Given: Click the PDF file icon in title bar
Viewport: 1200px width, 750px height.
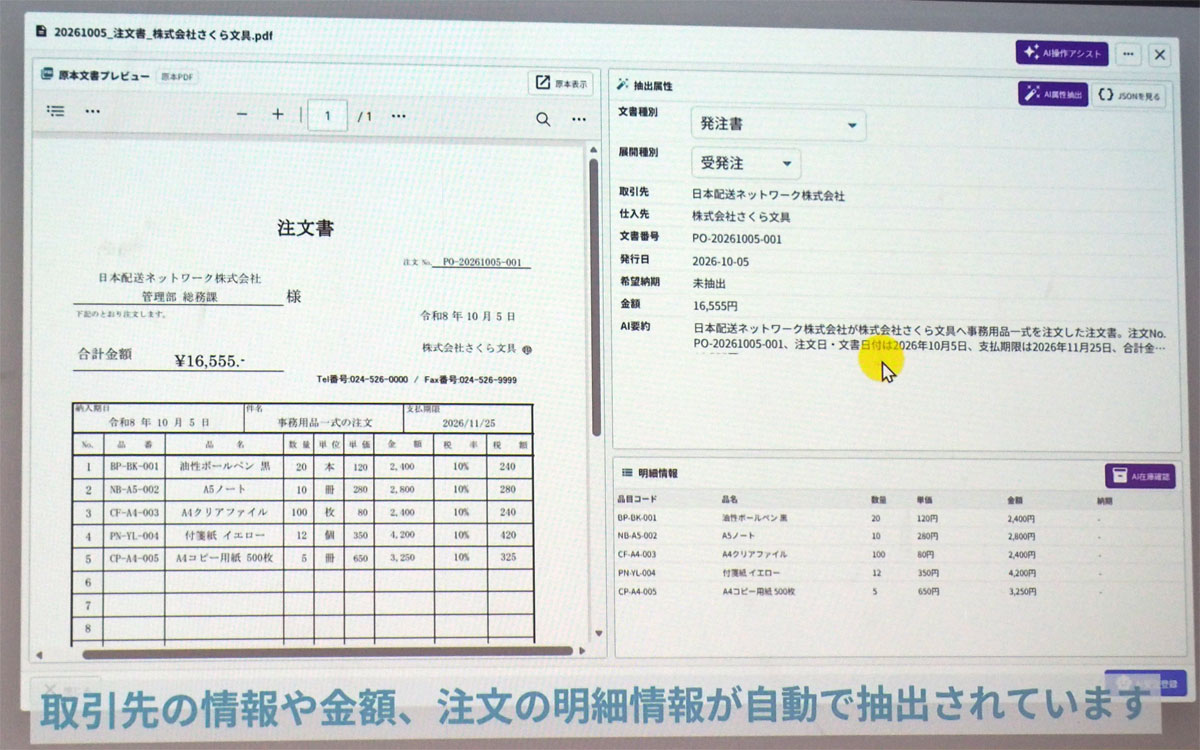Looking at the screenshot, I should (41, 31).
